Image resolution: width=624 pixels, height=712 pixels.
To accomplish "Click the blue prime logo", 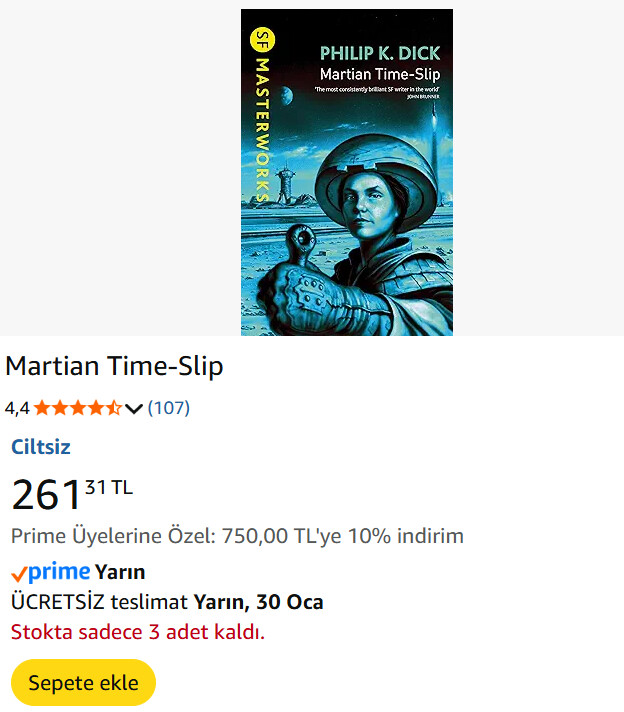I will point(59,572).
